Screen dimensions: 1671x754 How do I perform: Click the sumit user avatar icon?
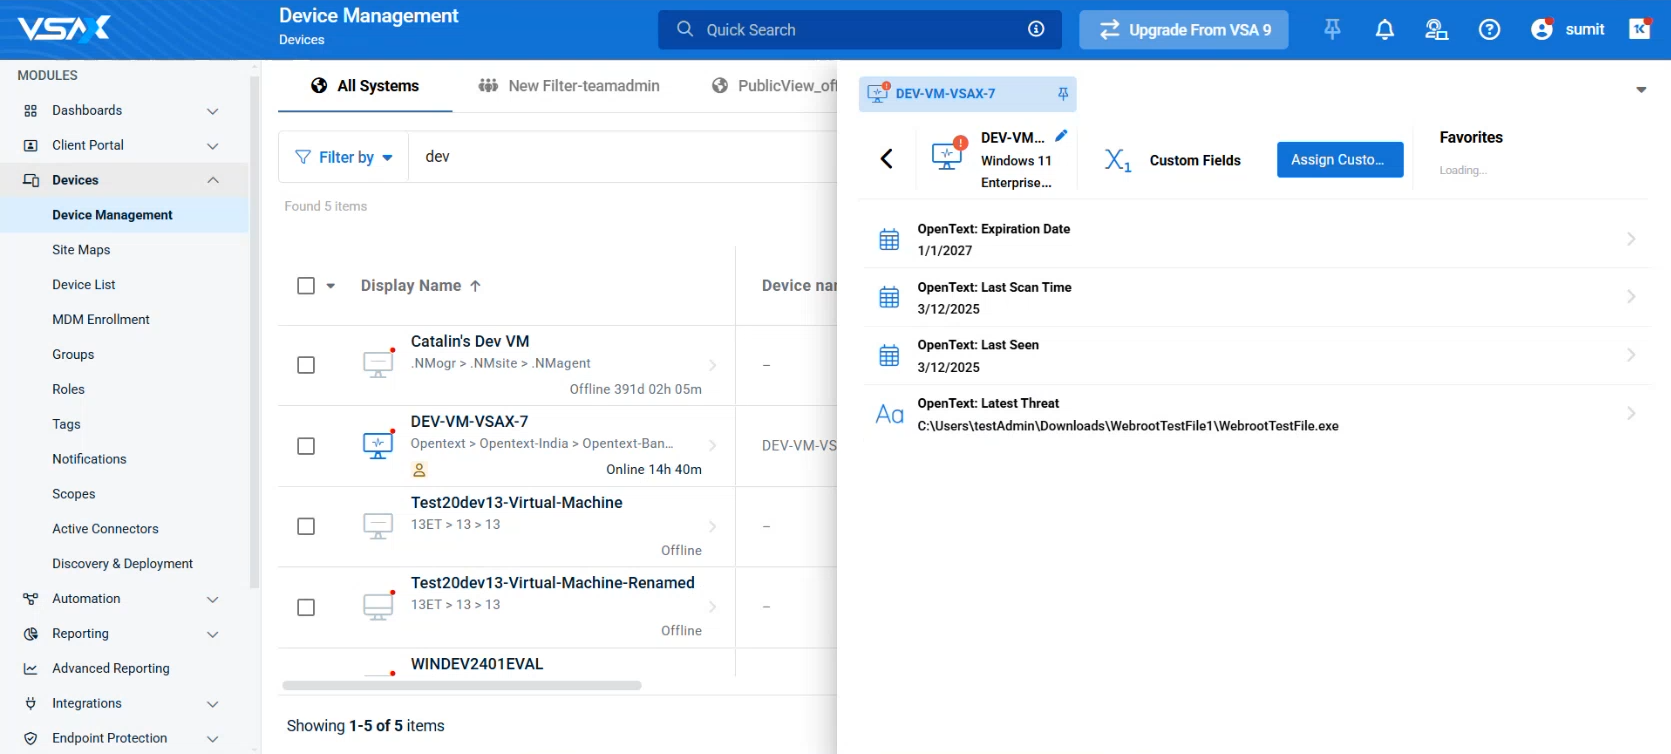(1542, 30)
